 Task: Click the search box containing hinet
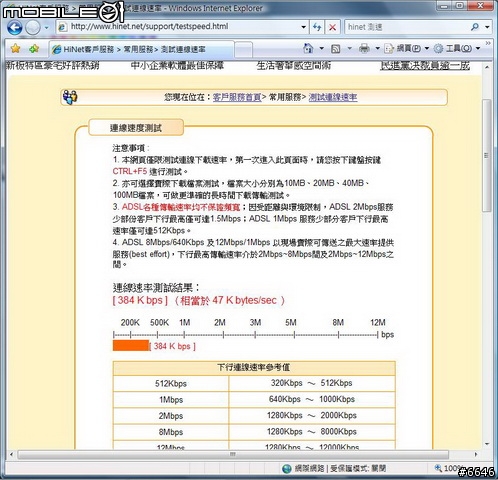click(407, 27)
